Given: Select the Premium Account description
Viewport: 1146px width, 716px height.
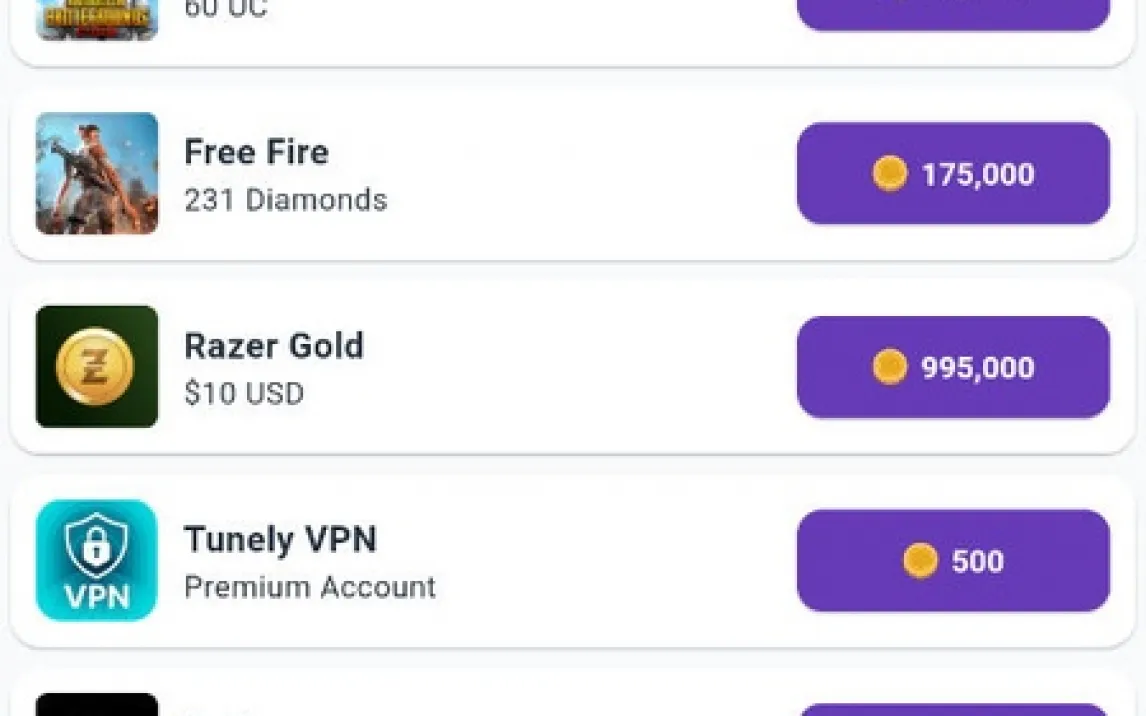Looking at the screenshot, I should coord(310,587).
